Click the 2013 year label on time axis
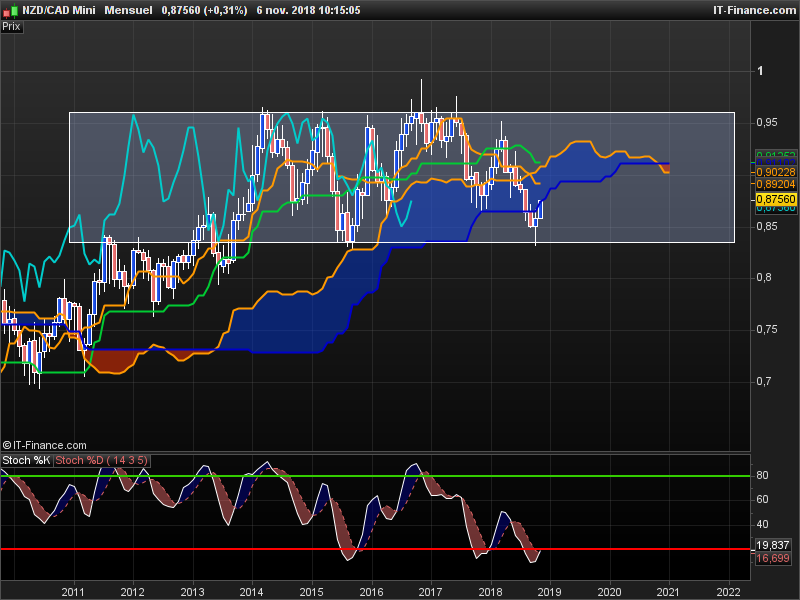 (x=192, y=592)
